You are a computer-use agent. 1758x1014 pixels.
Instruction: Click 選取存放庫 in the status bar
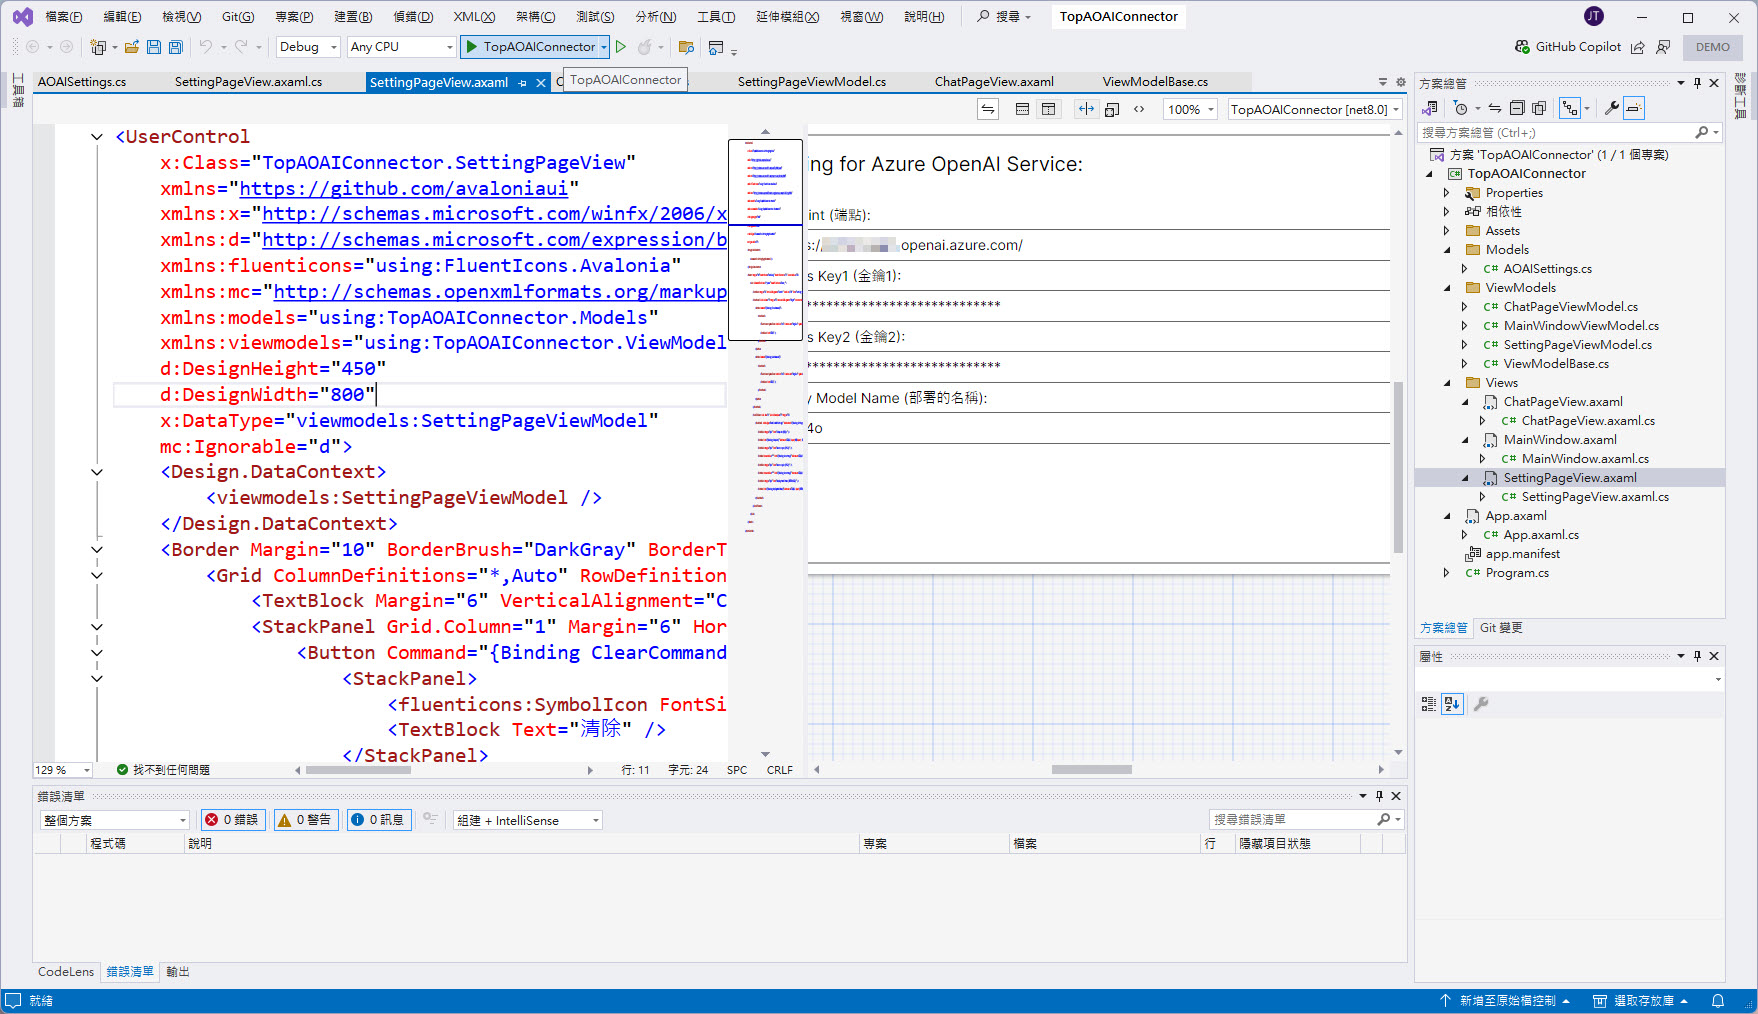point(1641,1001)
